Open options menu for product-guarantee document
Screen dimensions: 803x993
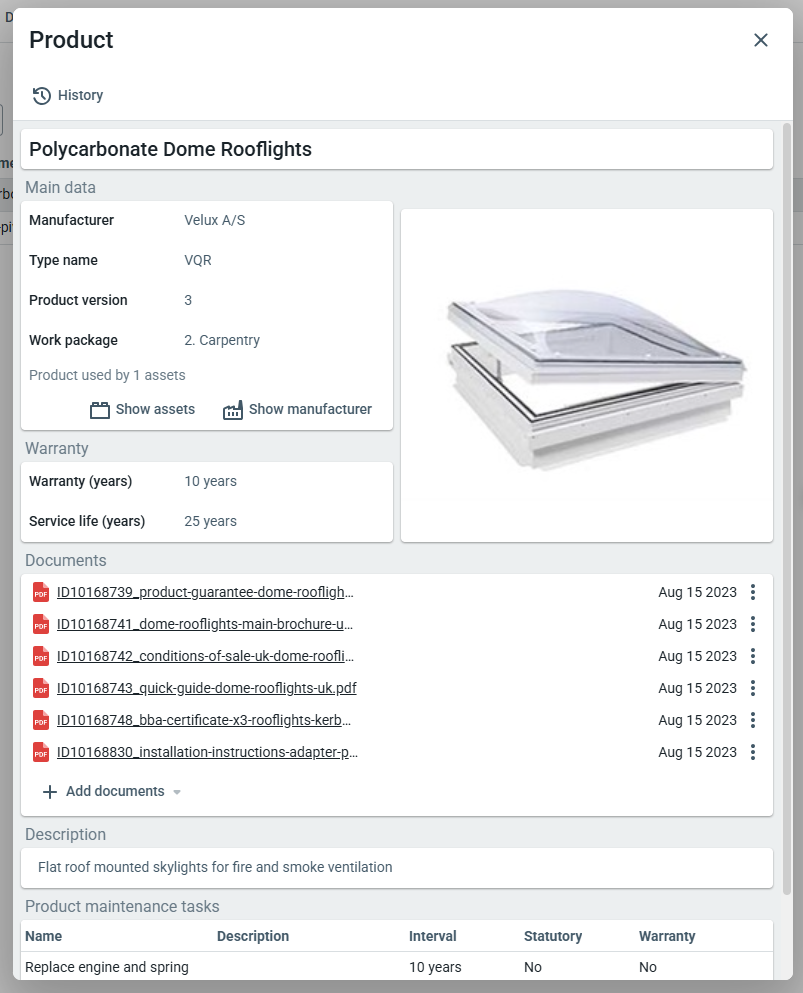[753, 592]
